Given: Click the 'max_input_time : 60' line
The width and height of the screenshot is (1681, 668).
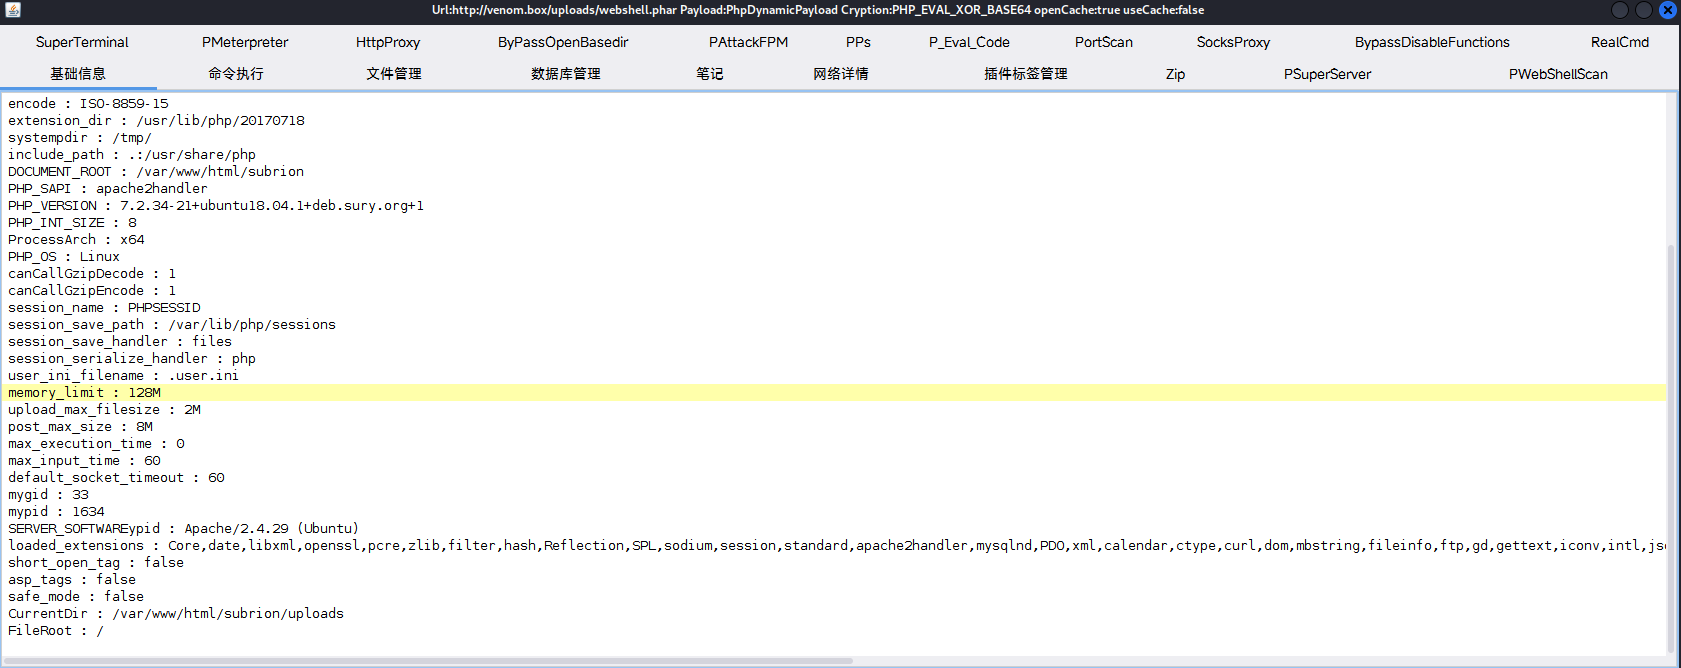Looking at the screenshot, I should (84, 461).
